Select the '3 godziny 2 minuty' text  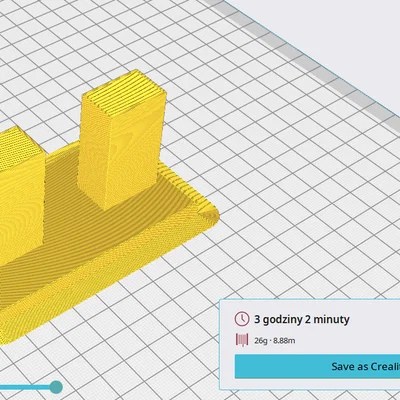(302, 319)
